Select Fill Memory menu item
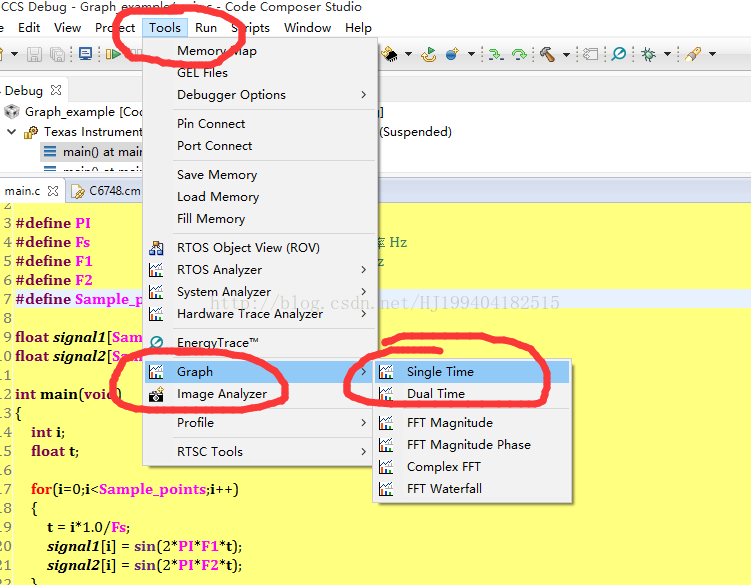This screenshot has width=751, height=585. (260, 219)
